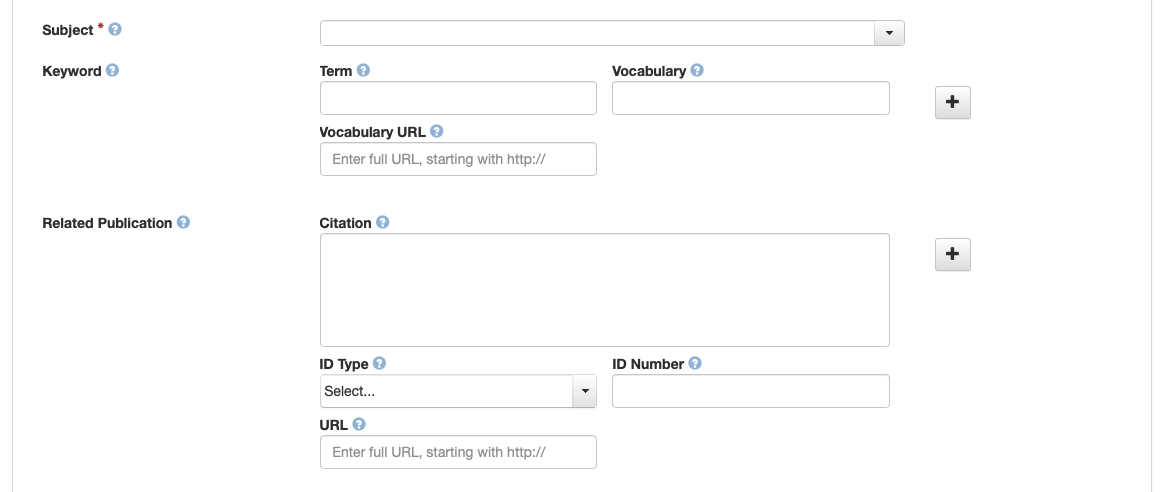Focus the Related Publication URL field
The image size is (1162, 492).
point(458,452)
